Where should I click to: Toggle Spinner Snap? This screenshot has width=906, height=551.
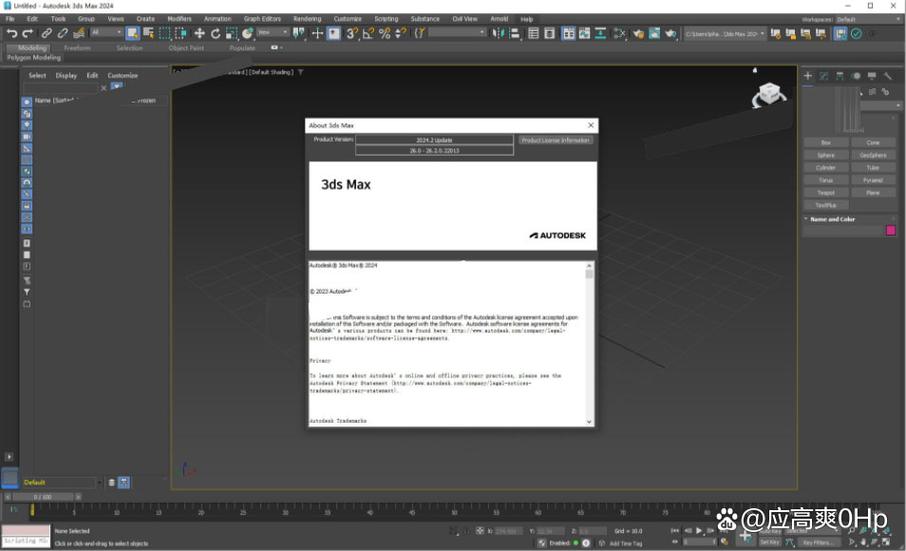(x=400, y=33)
